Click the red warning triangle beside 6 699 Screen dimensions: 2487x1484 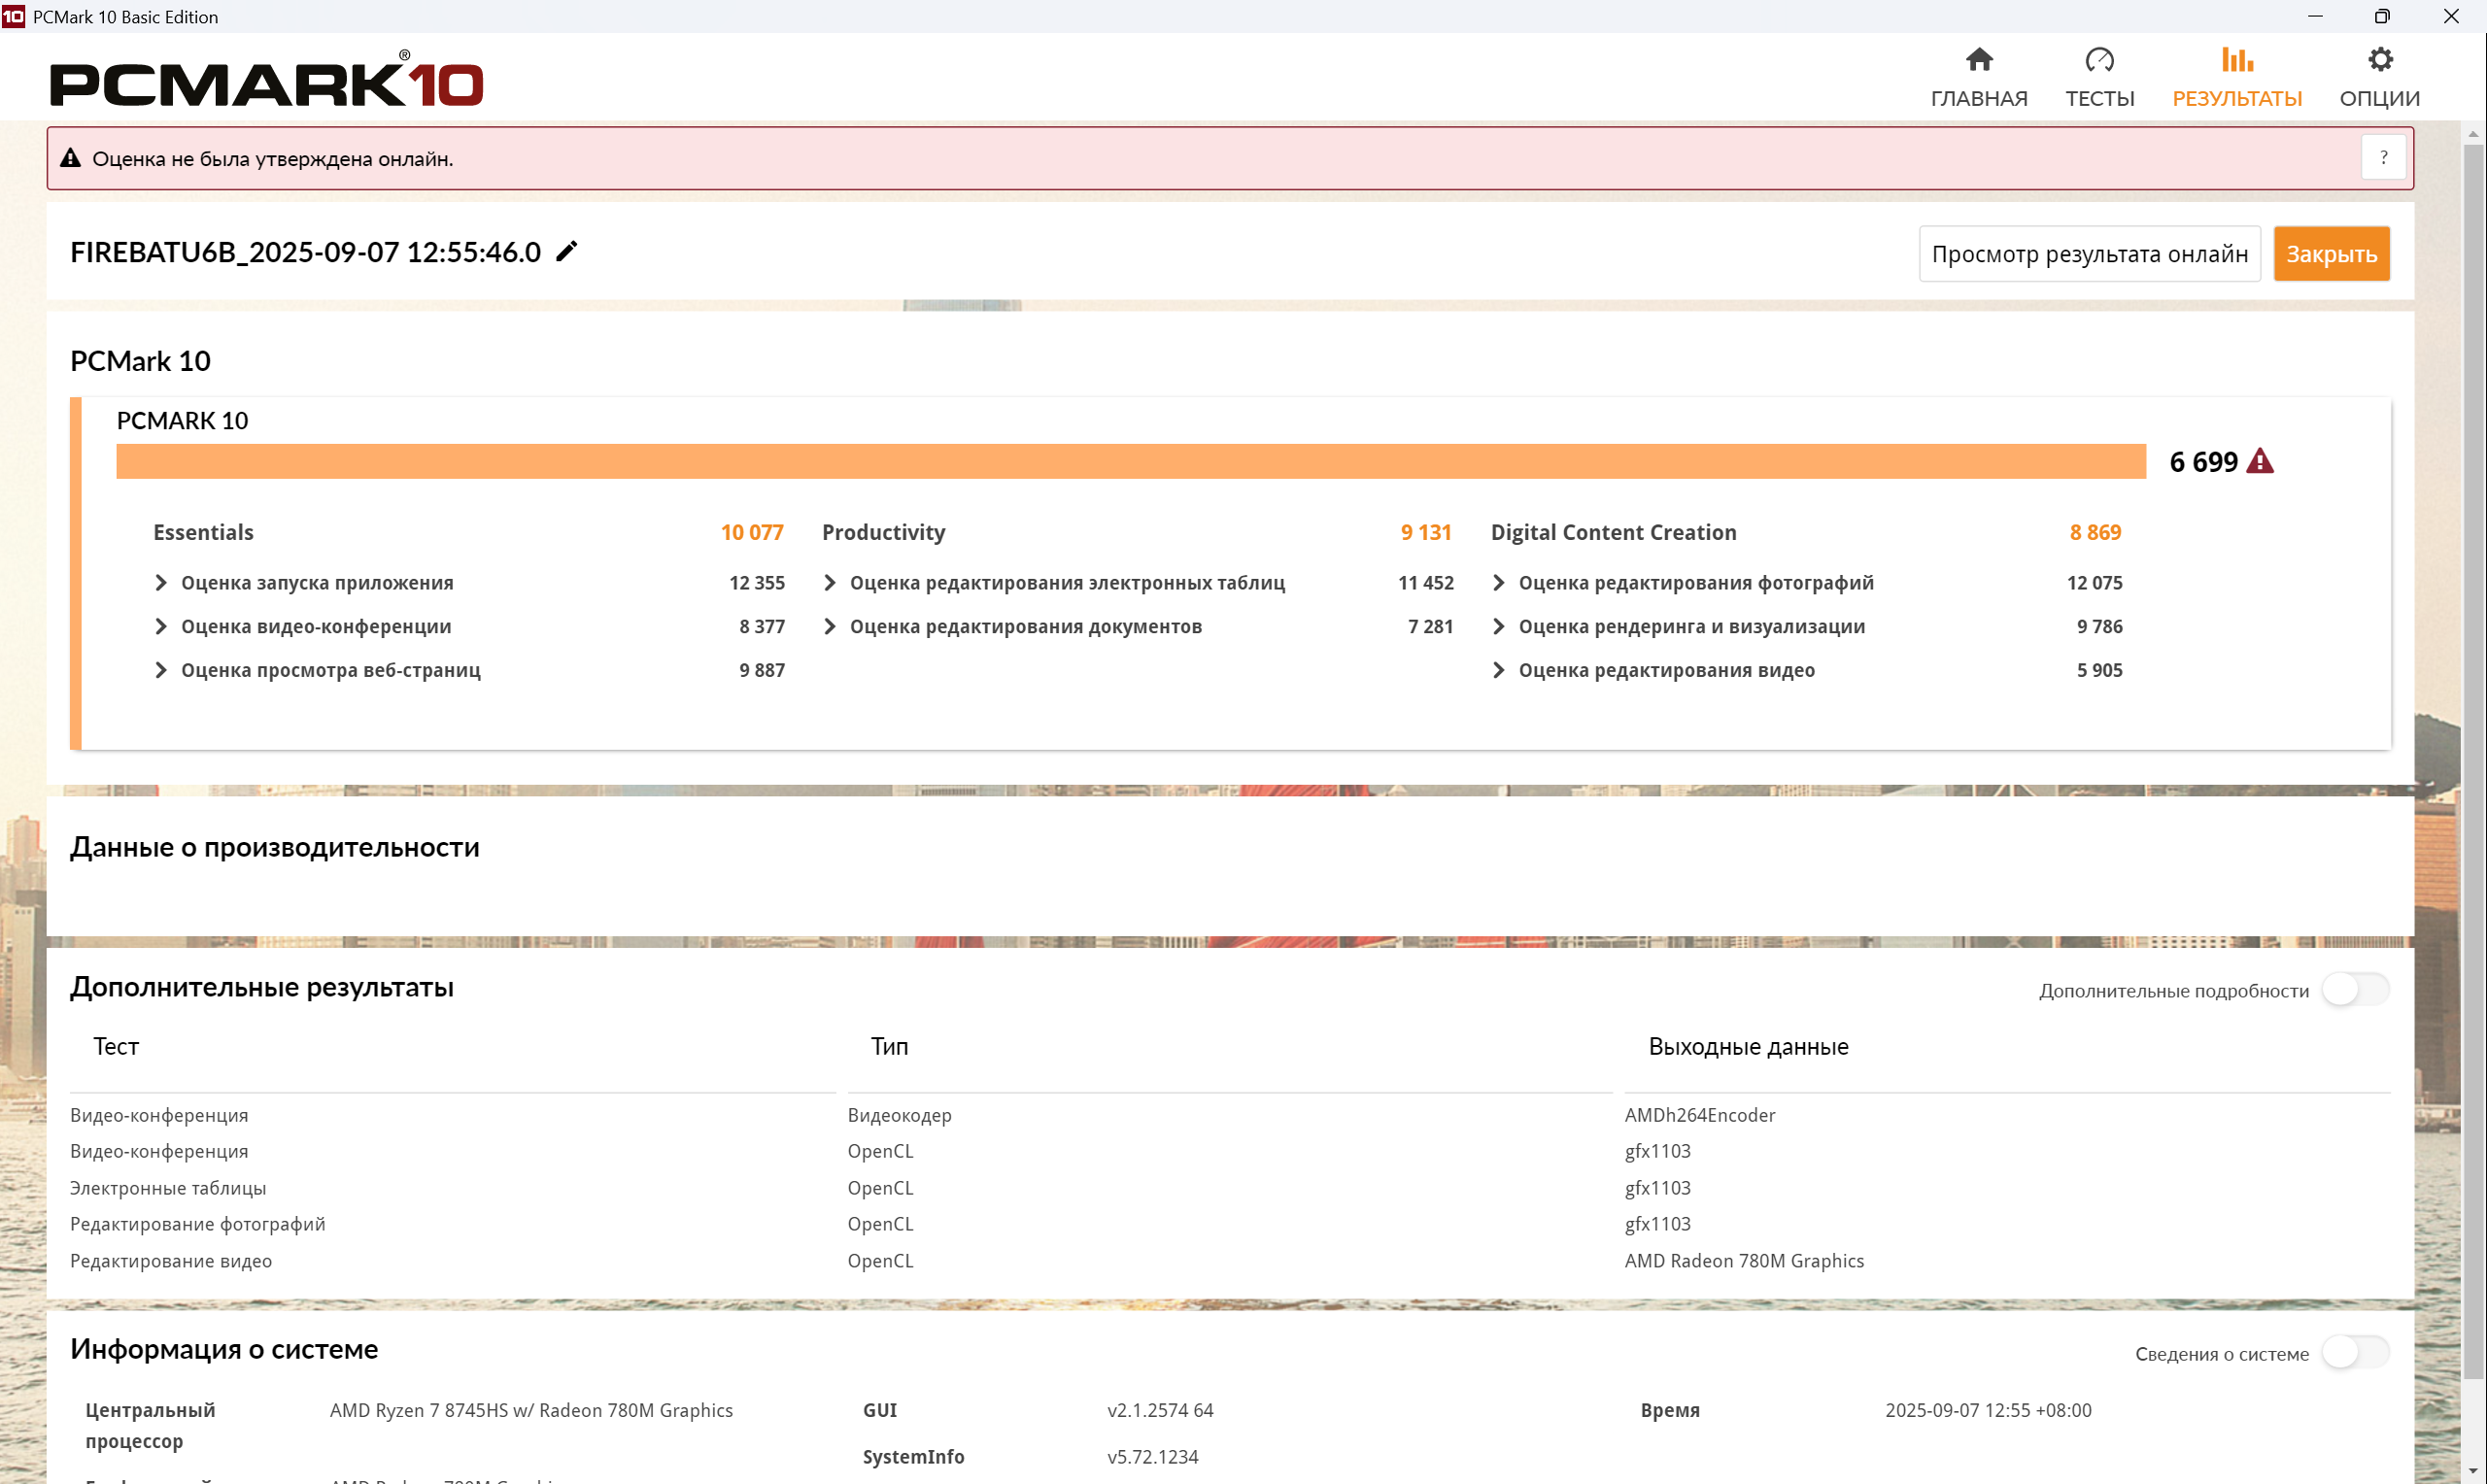[2259, 462]
